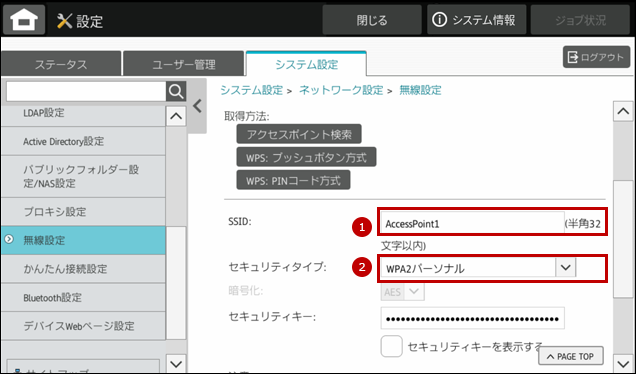Open Bluetooth設定 menu item
Screen dimensions: 636x374
83,297
